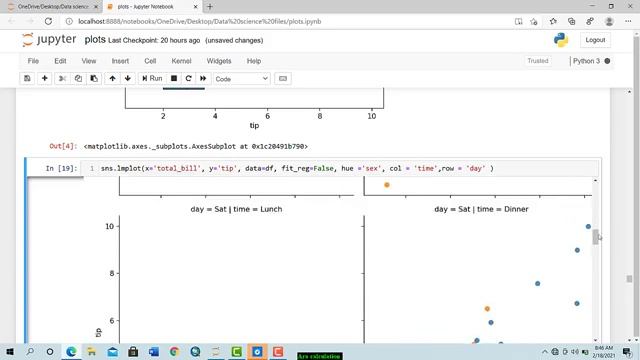Click the Python logo icon
The width and height of the screenshot is (640, 360).
[561, 40]
